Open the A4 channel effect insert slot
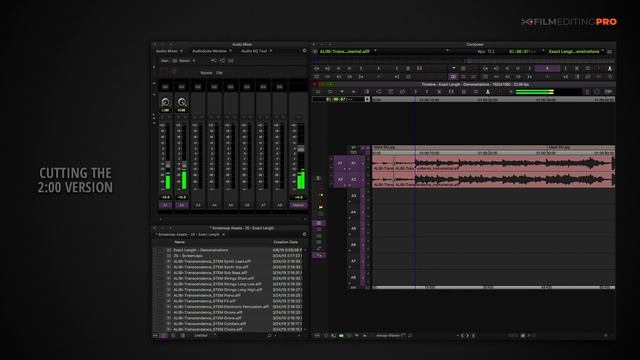Image resolution: width=640 pixels, height=360 pixels. (x=214, y=87)
